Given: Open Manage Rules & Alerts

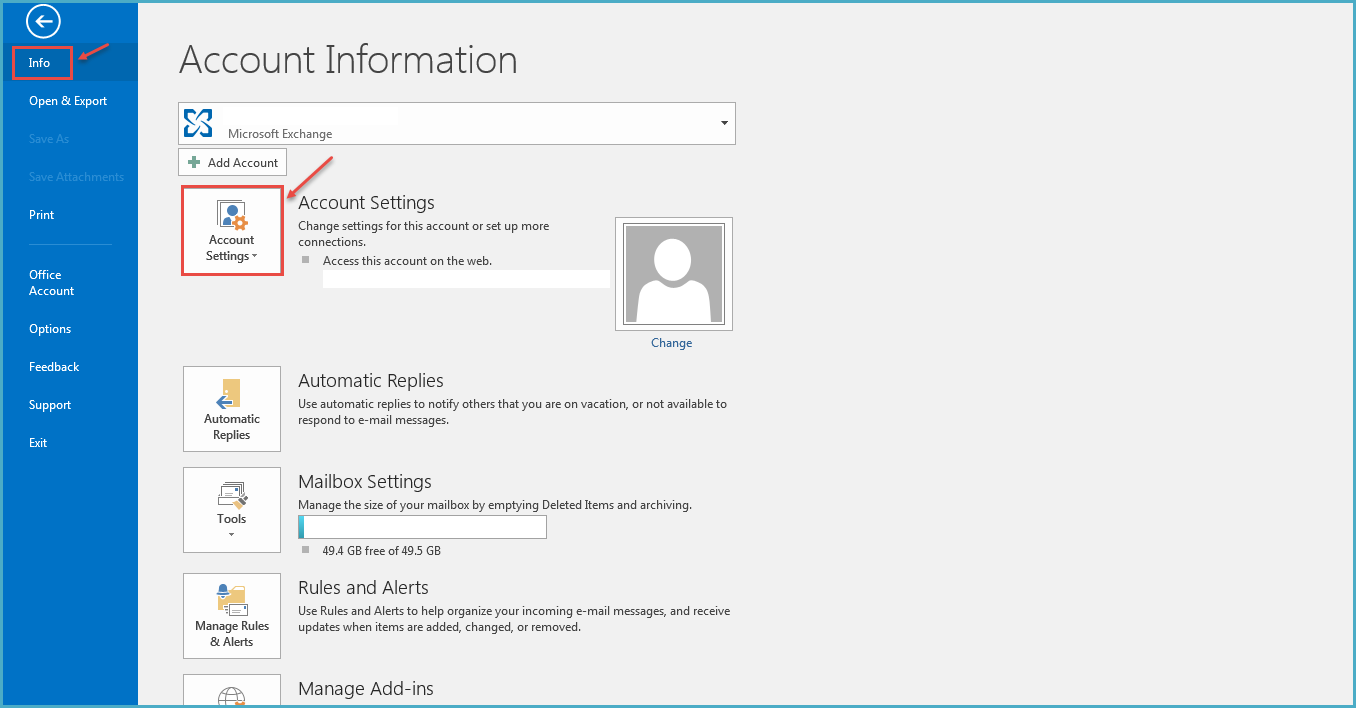Looking at the screenshot, I should click(232, 616).
